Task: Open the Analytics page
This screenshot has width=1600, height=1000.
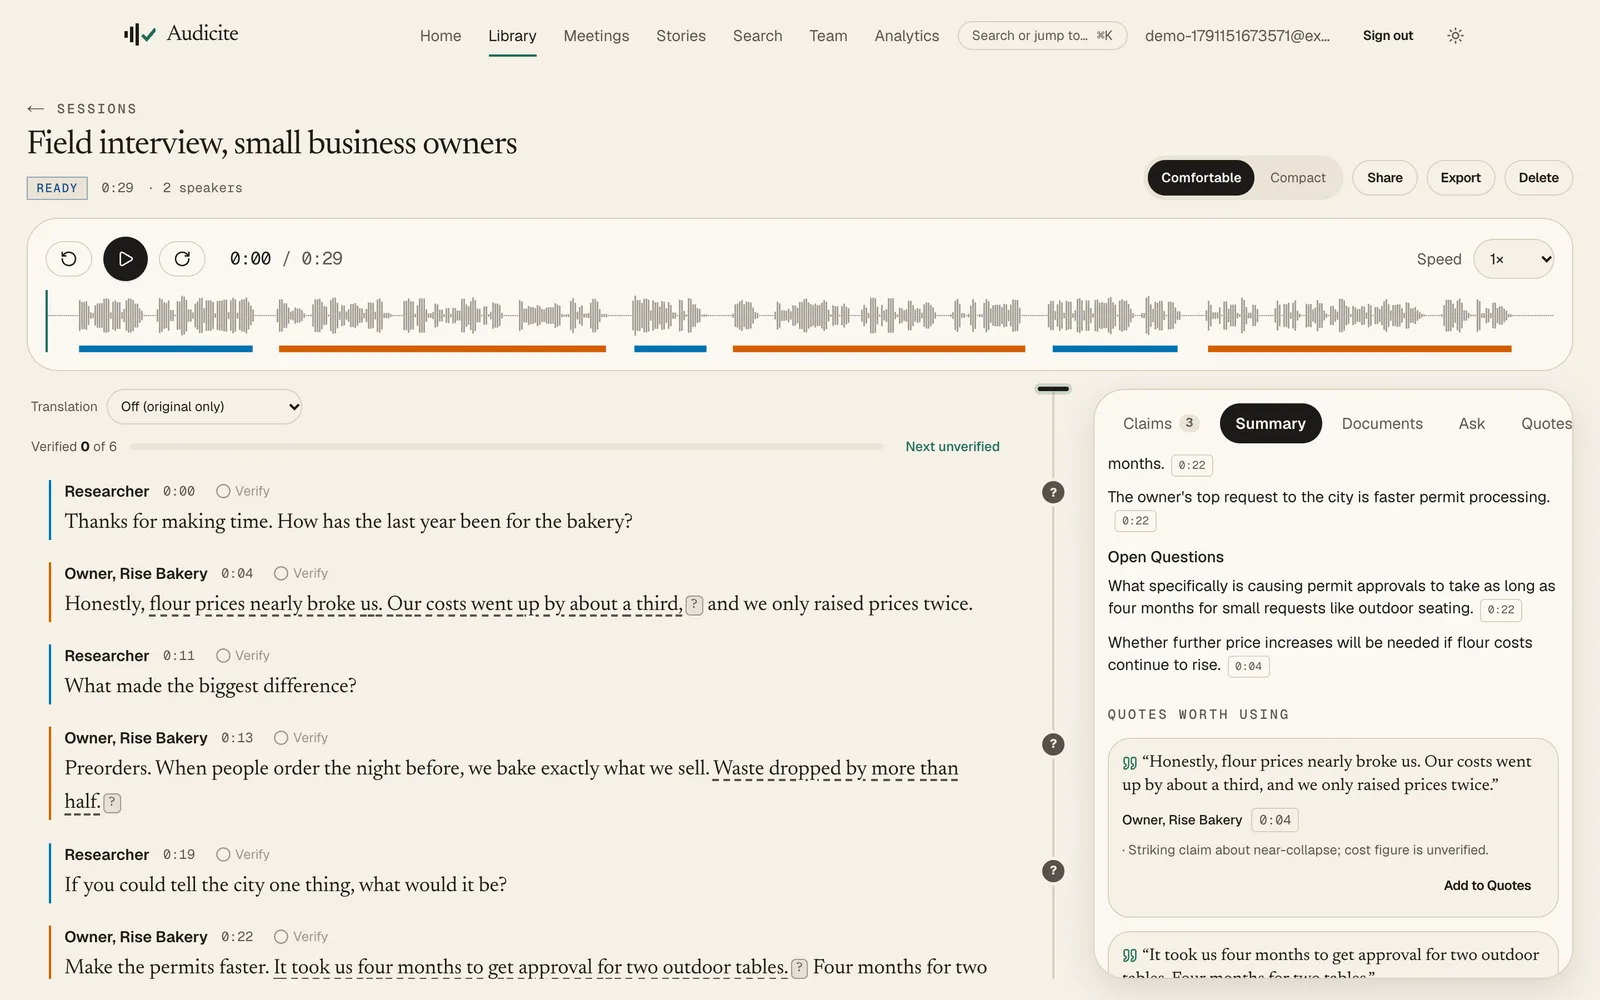Action: (906, 36)
